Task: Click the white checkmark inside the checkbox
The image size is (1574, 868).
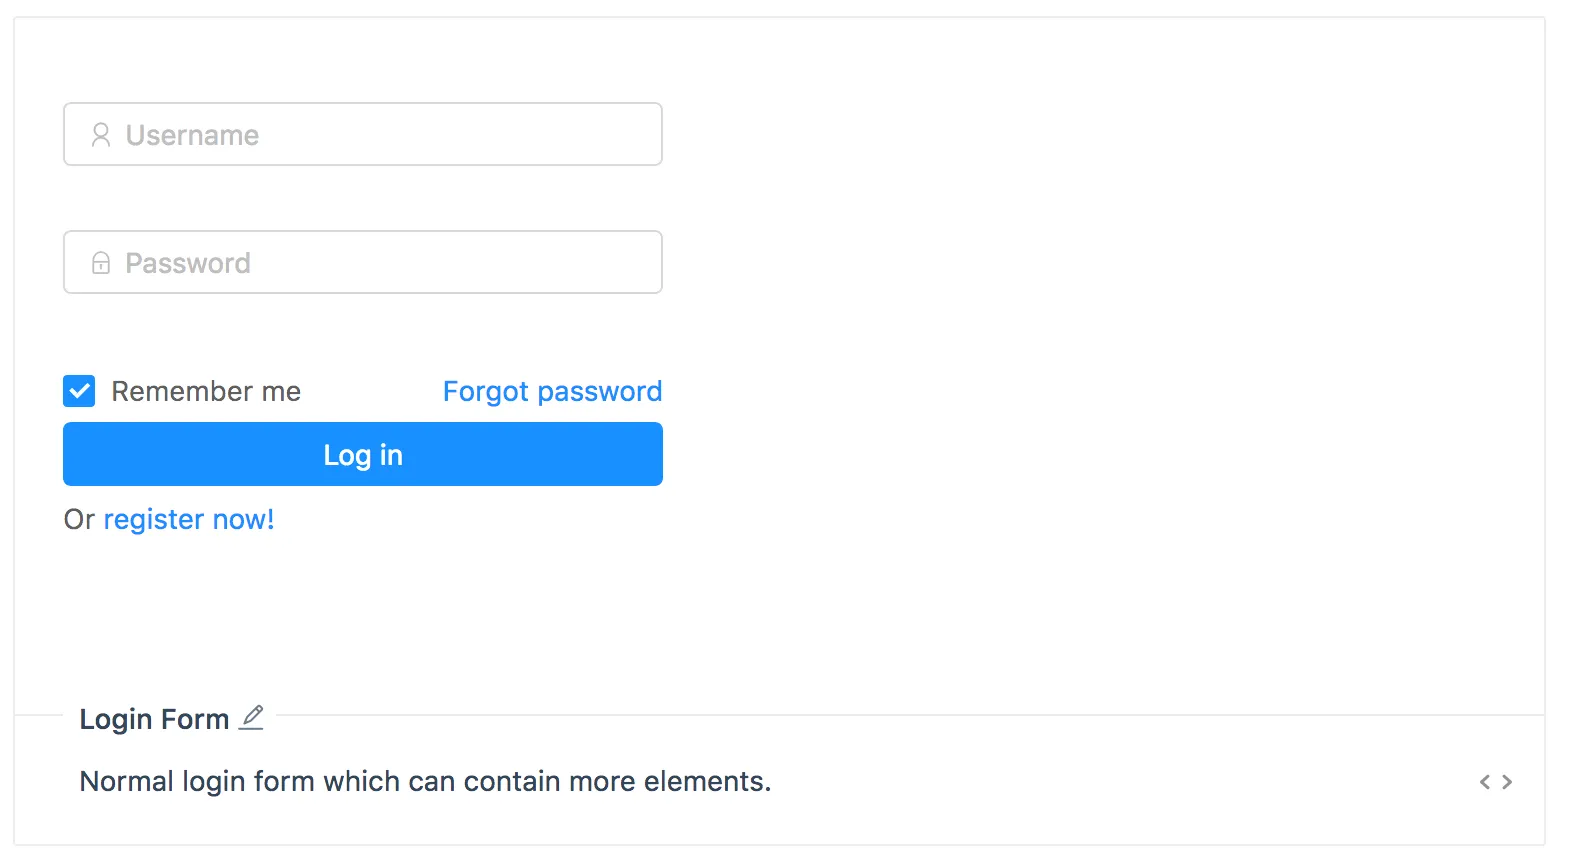Action: 79,391
